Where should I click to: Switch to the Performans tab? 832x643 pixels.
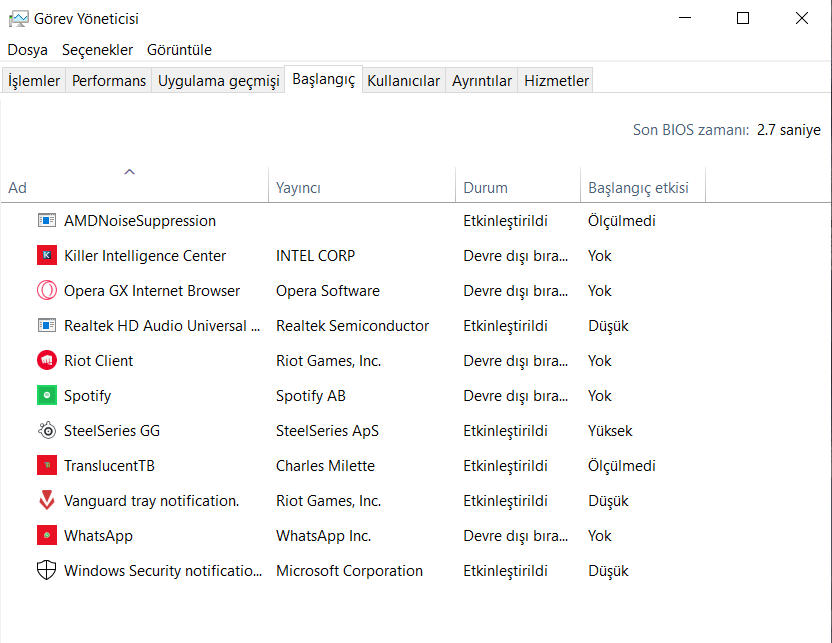click(x=109, y=81)
